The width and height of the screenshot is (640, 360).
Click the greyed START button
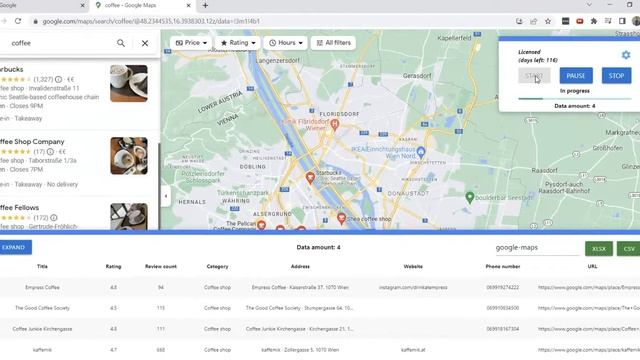[534, 76]
